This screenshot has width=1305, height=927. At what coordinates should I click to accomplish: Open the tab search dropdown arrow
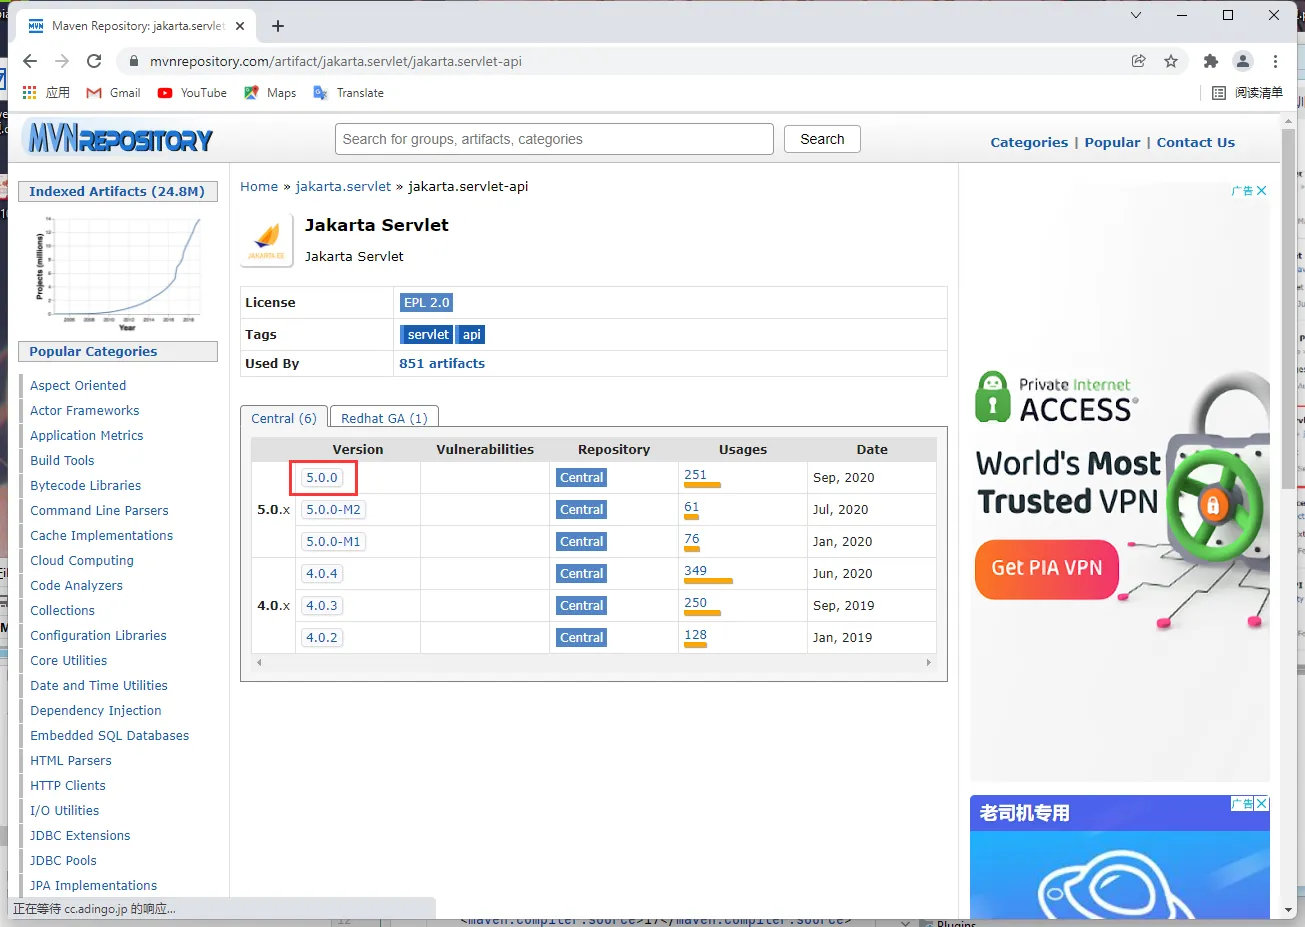[x=1136, y=15]
